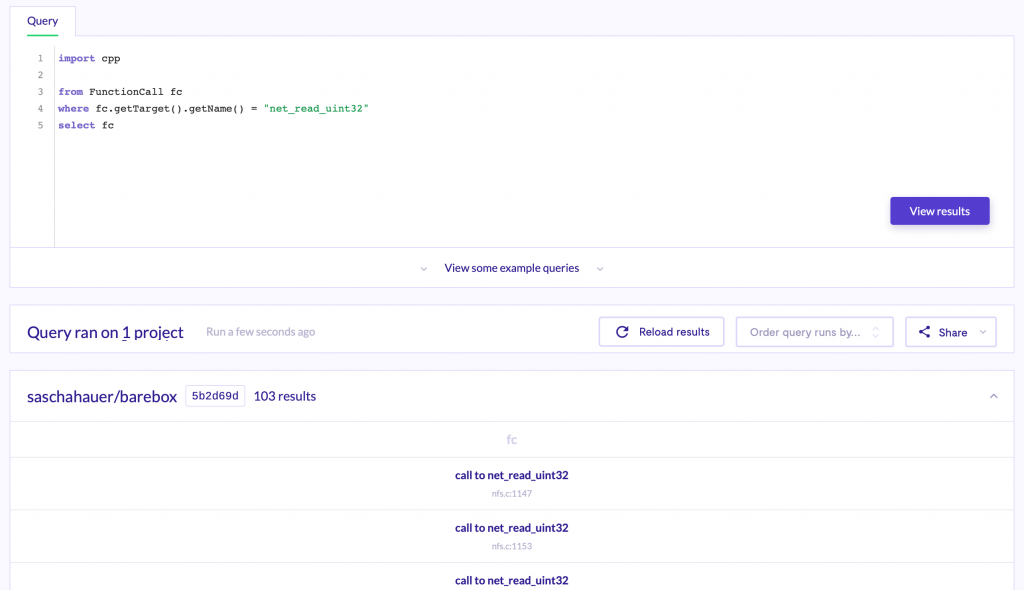Open the net_read_uint32 call at nfs.c:1147
Screen dimensions: 1024x590
tap(511, 476)
